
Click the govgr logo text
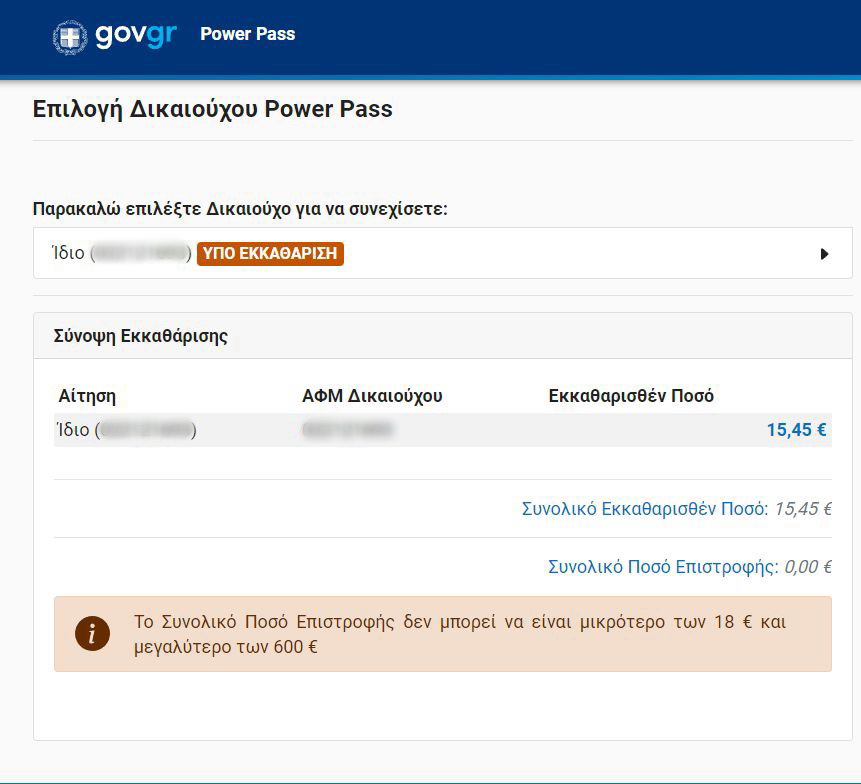pos(136,35)
